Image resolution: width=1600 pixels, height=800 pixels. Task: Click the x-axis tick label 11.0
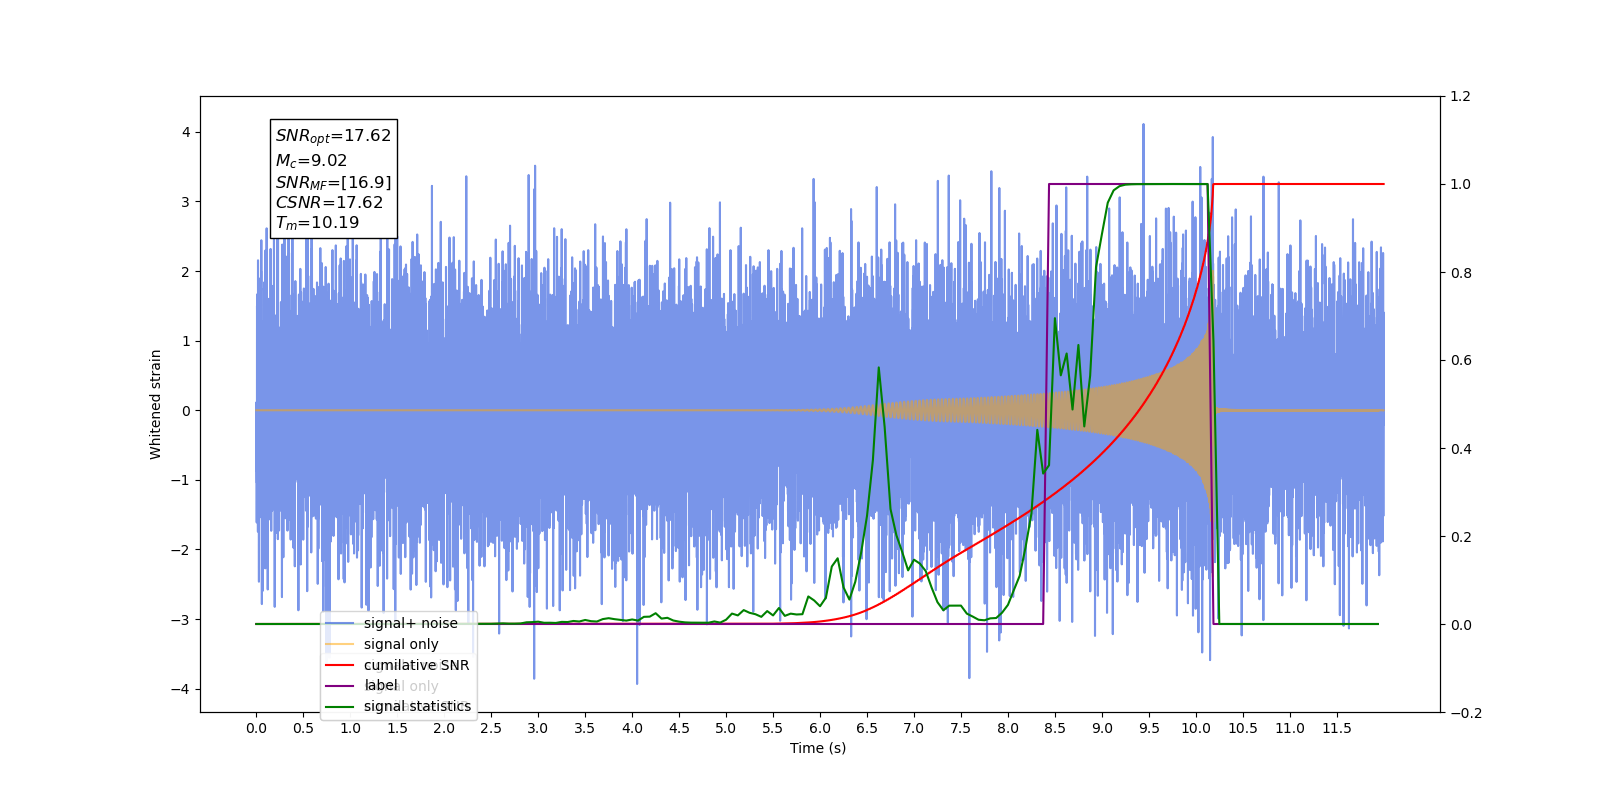(x=1290, y=728)
